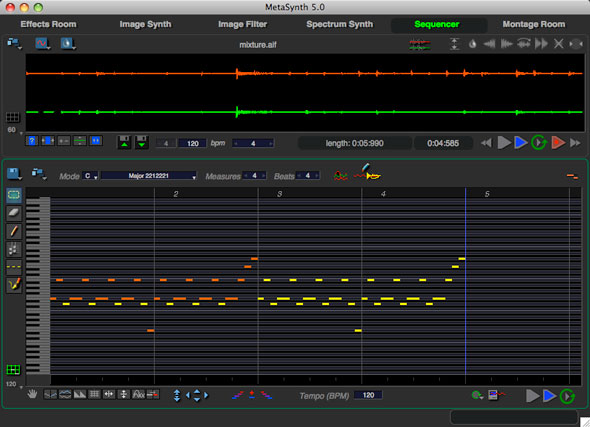This screenshot has width=590, height=427.
Task: Click the grid icon left of the waveform
Action: click(12, 117)
